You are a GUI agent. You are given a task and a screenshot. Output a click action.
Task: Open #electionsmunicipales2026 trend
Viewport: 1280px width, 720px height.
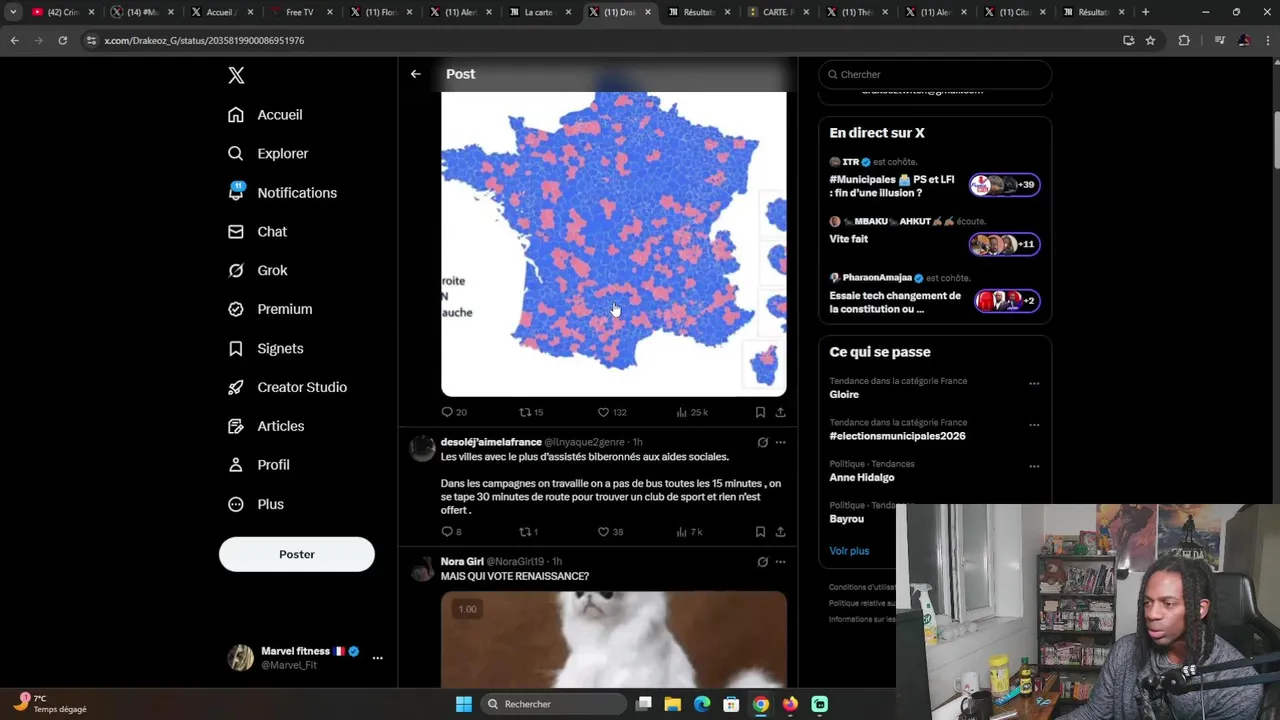click(897, 436)
